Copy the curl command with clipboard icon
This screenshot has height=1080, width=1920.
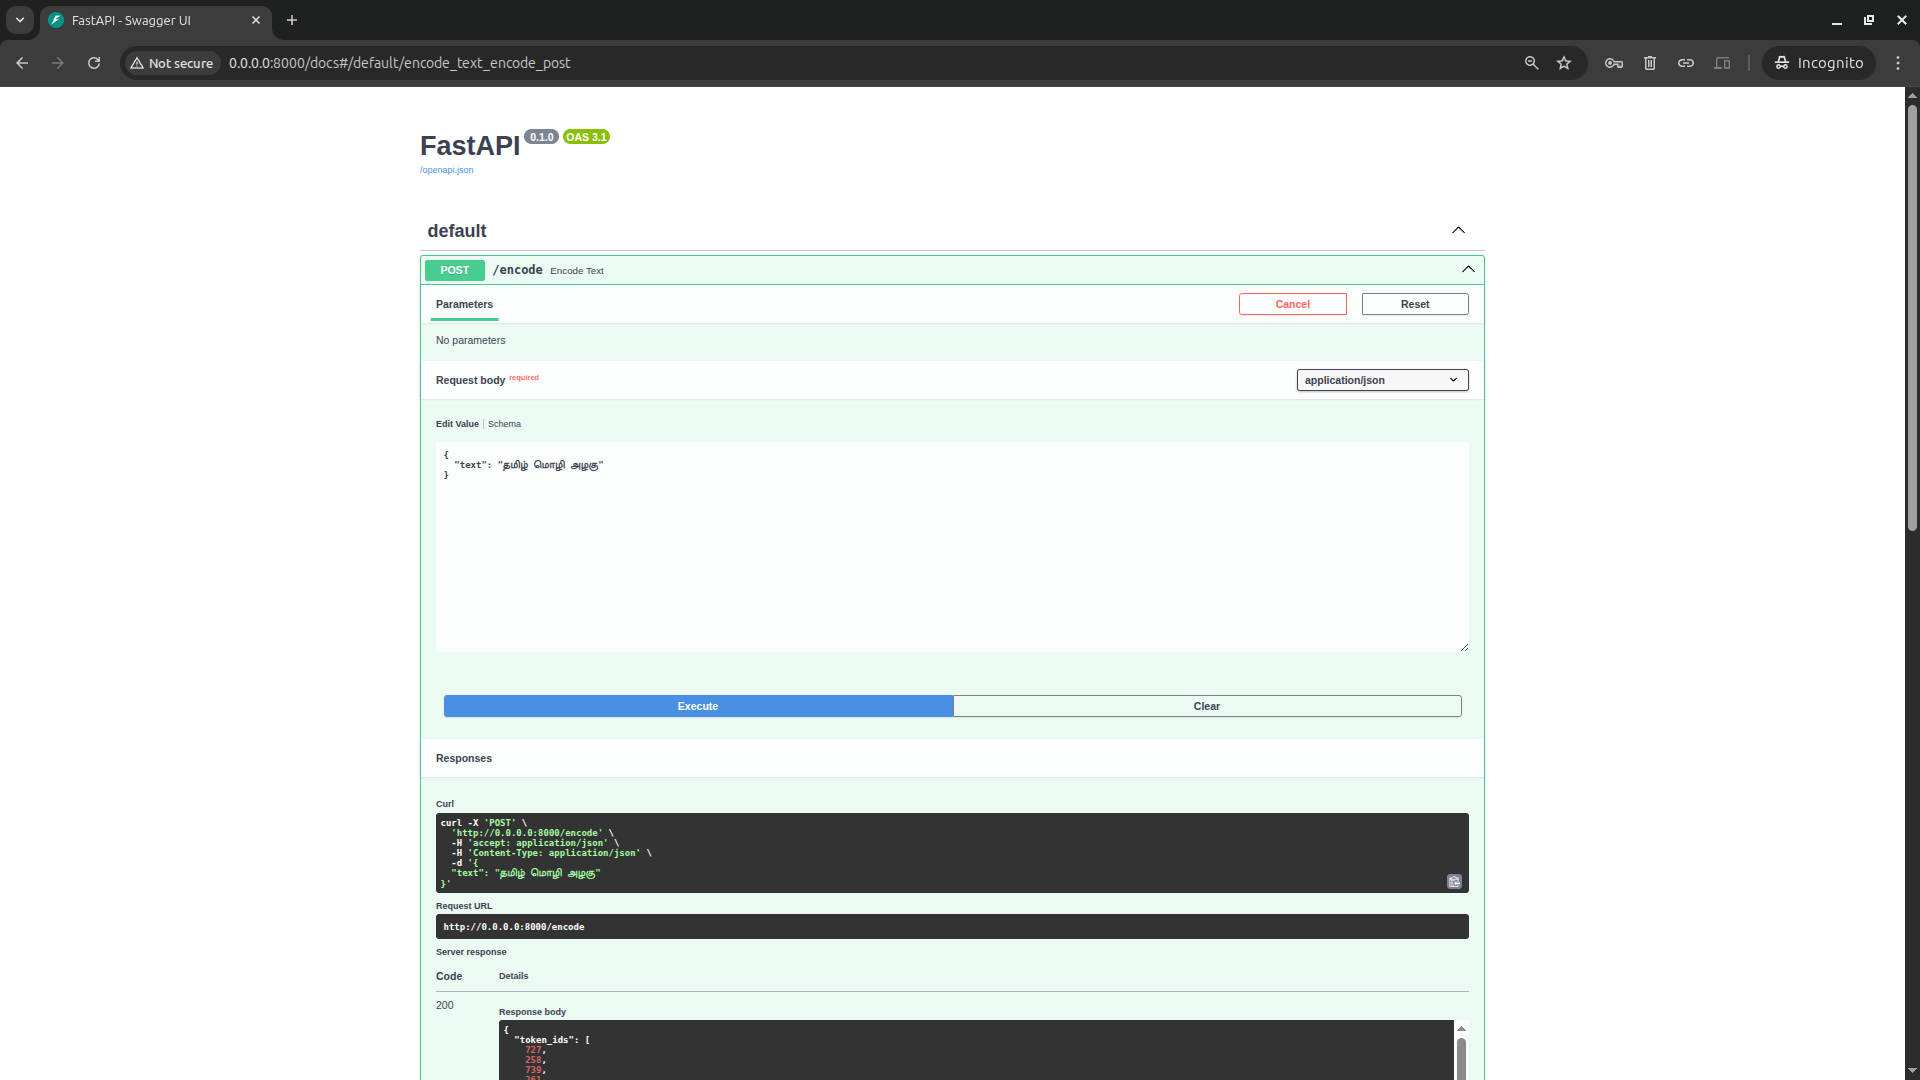click(1454, 881)
